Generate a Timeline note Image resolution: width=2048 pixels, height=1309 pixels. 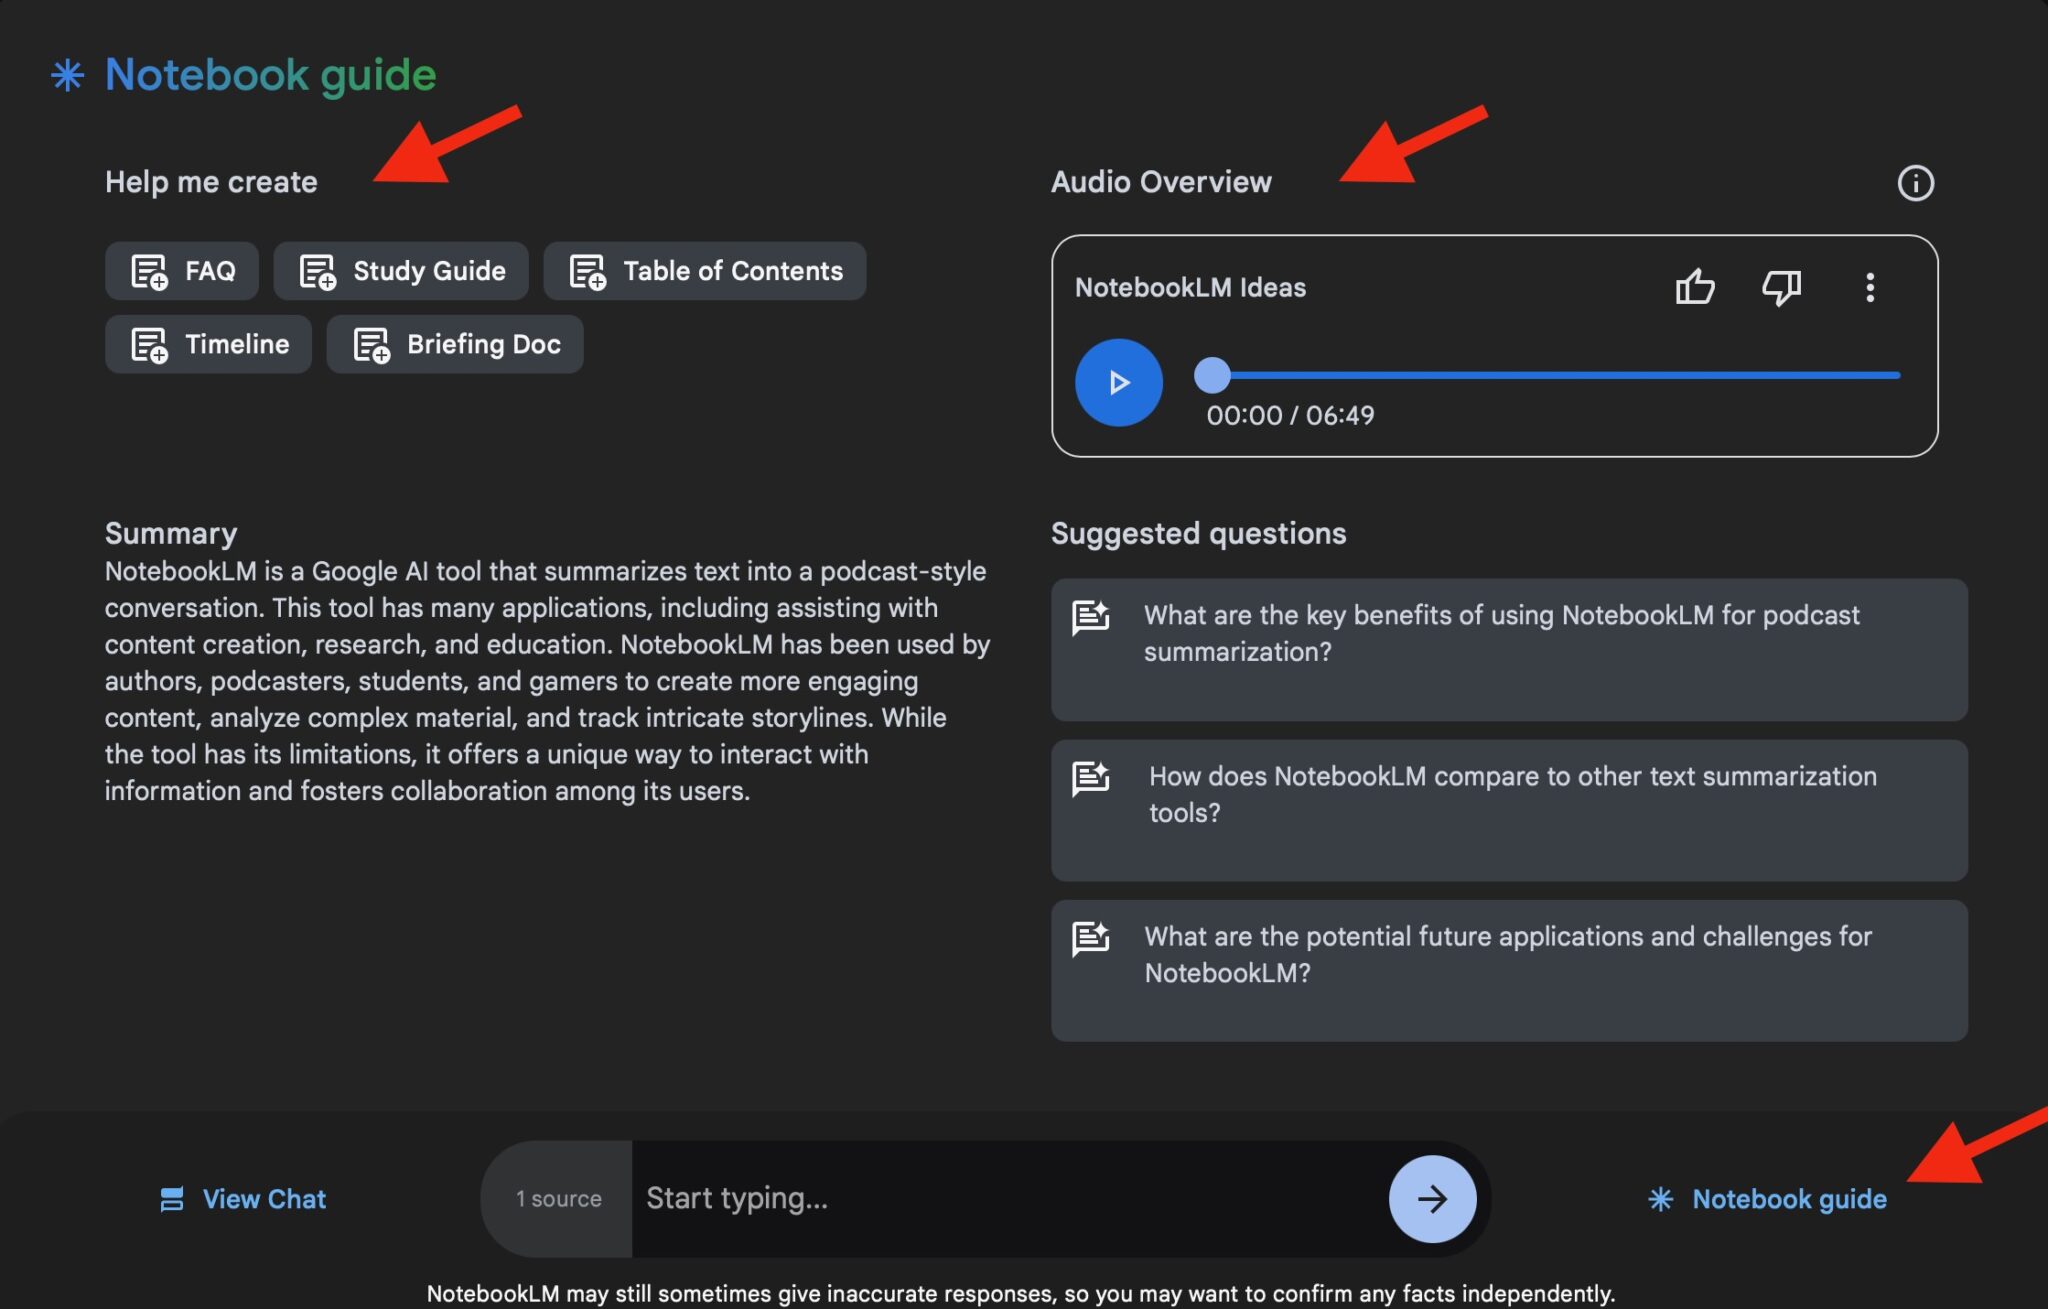tap(208, 345)
